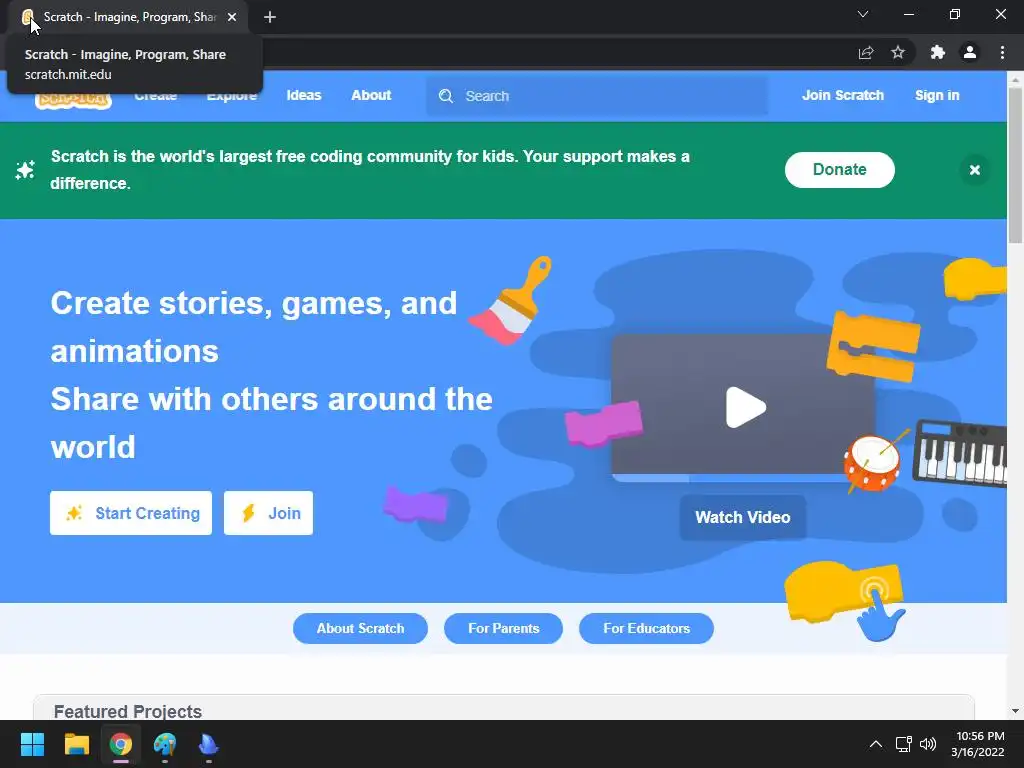Open the About page link
1024x768 pixels.
click(x=371, y=95)
